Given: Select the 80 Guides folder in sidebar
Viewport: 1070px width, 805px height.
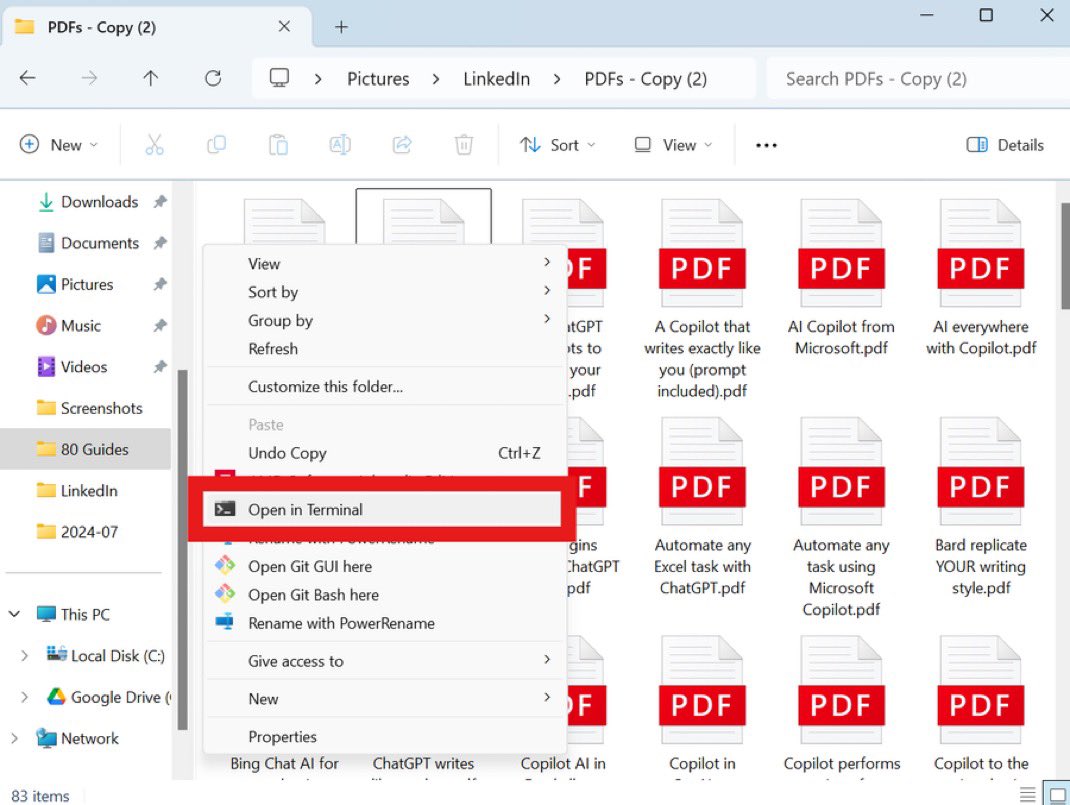Looking at the screenshot, I should (x=86, y=449).
